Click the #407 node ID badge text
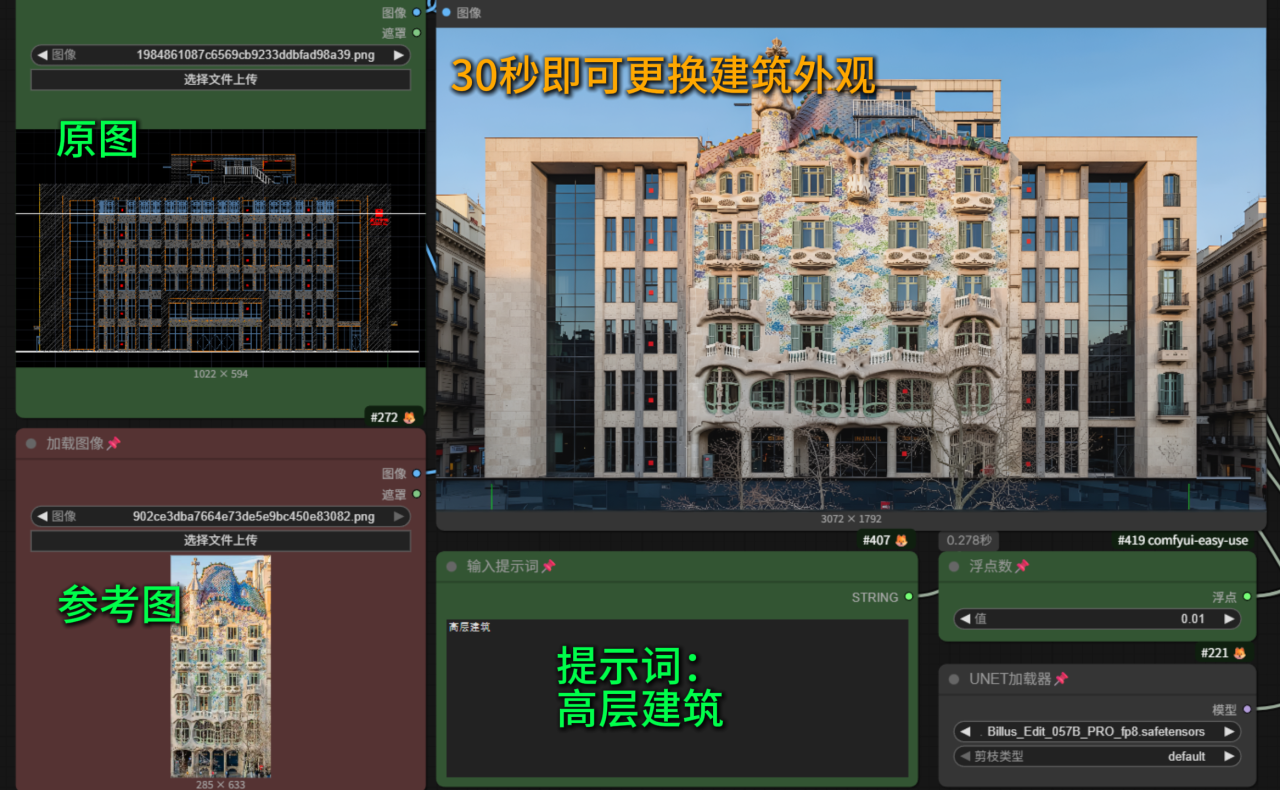The image size is (1280, 790). 876,540
